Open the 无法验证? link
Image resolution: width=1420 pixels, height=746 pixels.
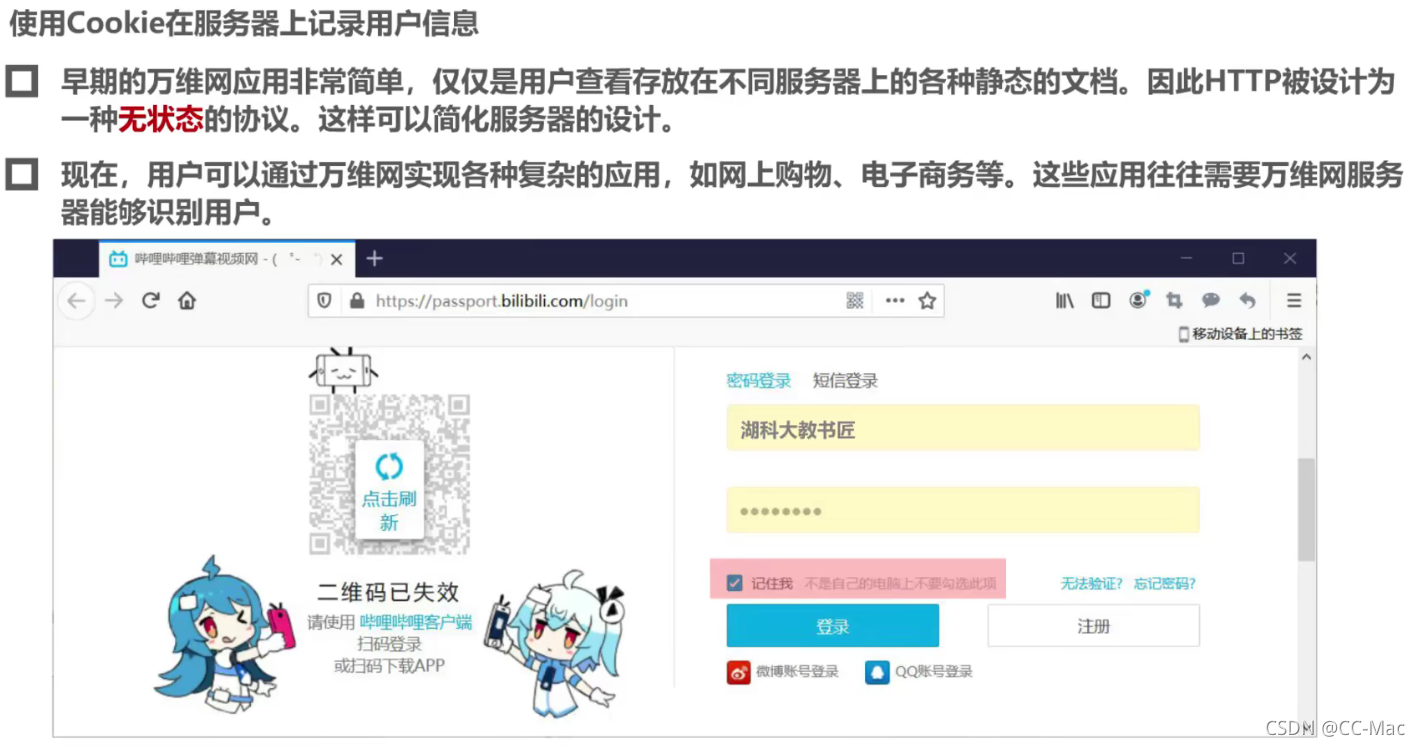[x=1092, y=583]
